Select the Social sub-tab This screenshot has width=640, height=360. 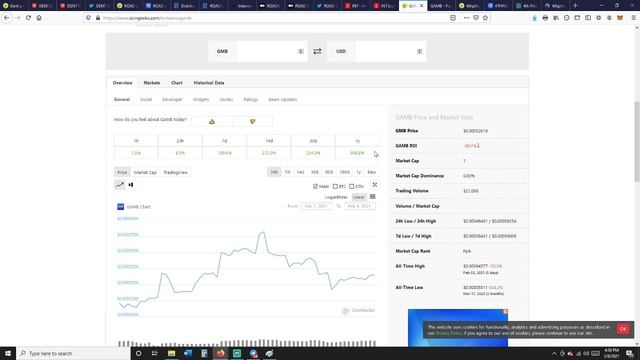146,100
